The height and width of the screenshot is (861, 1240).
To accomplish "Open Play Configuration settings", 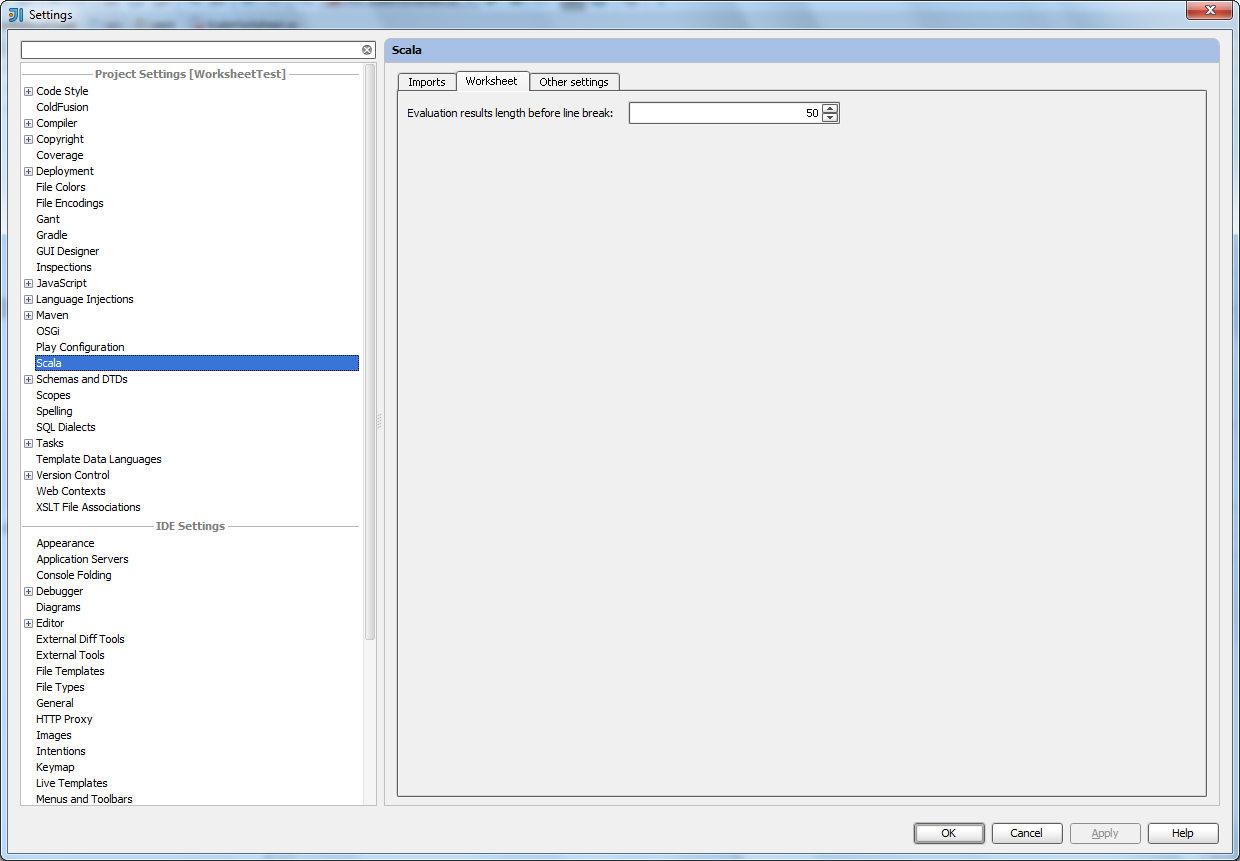I will click(80, 347).
